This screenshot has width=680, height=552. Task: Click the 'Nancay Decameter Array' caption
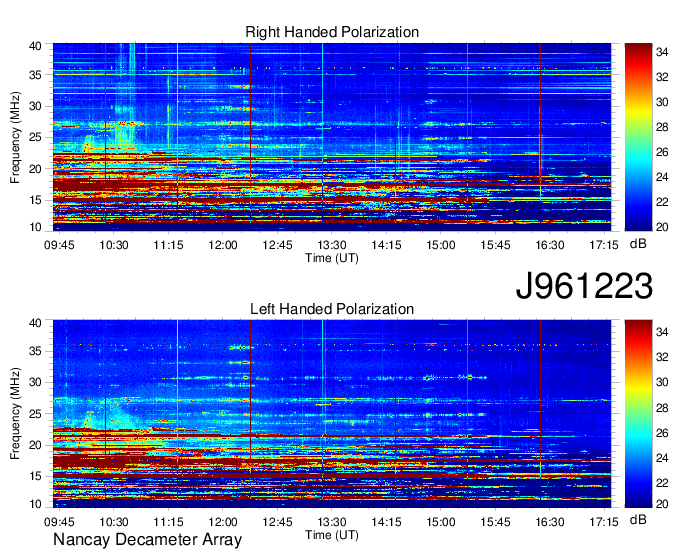pyautogui.click(x=147, y=540)
